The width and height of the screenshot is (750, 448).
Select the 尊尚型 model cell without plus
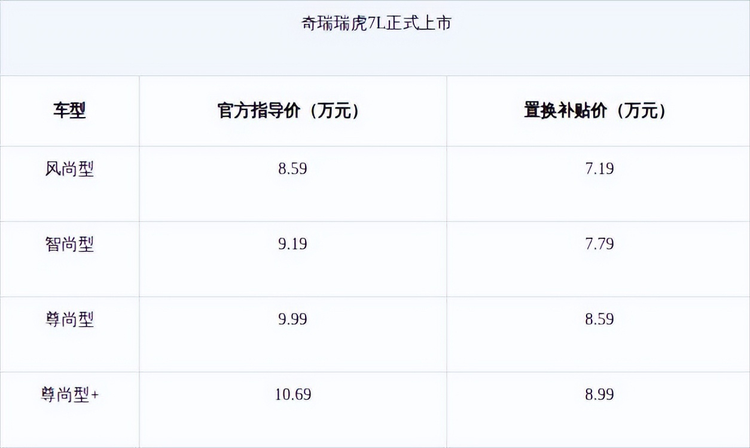tap(70, 319)
